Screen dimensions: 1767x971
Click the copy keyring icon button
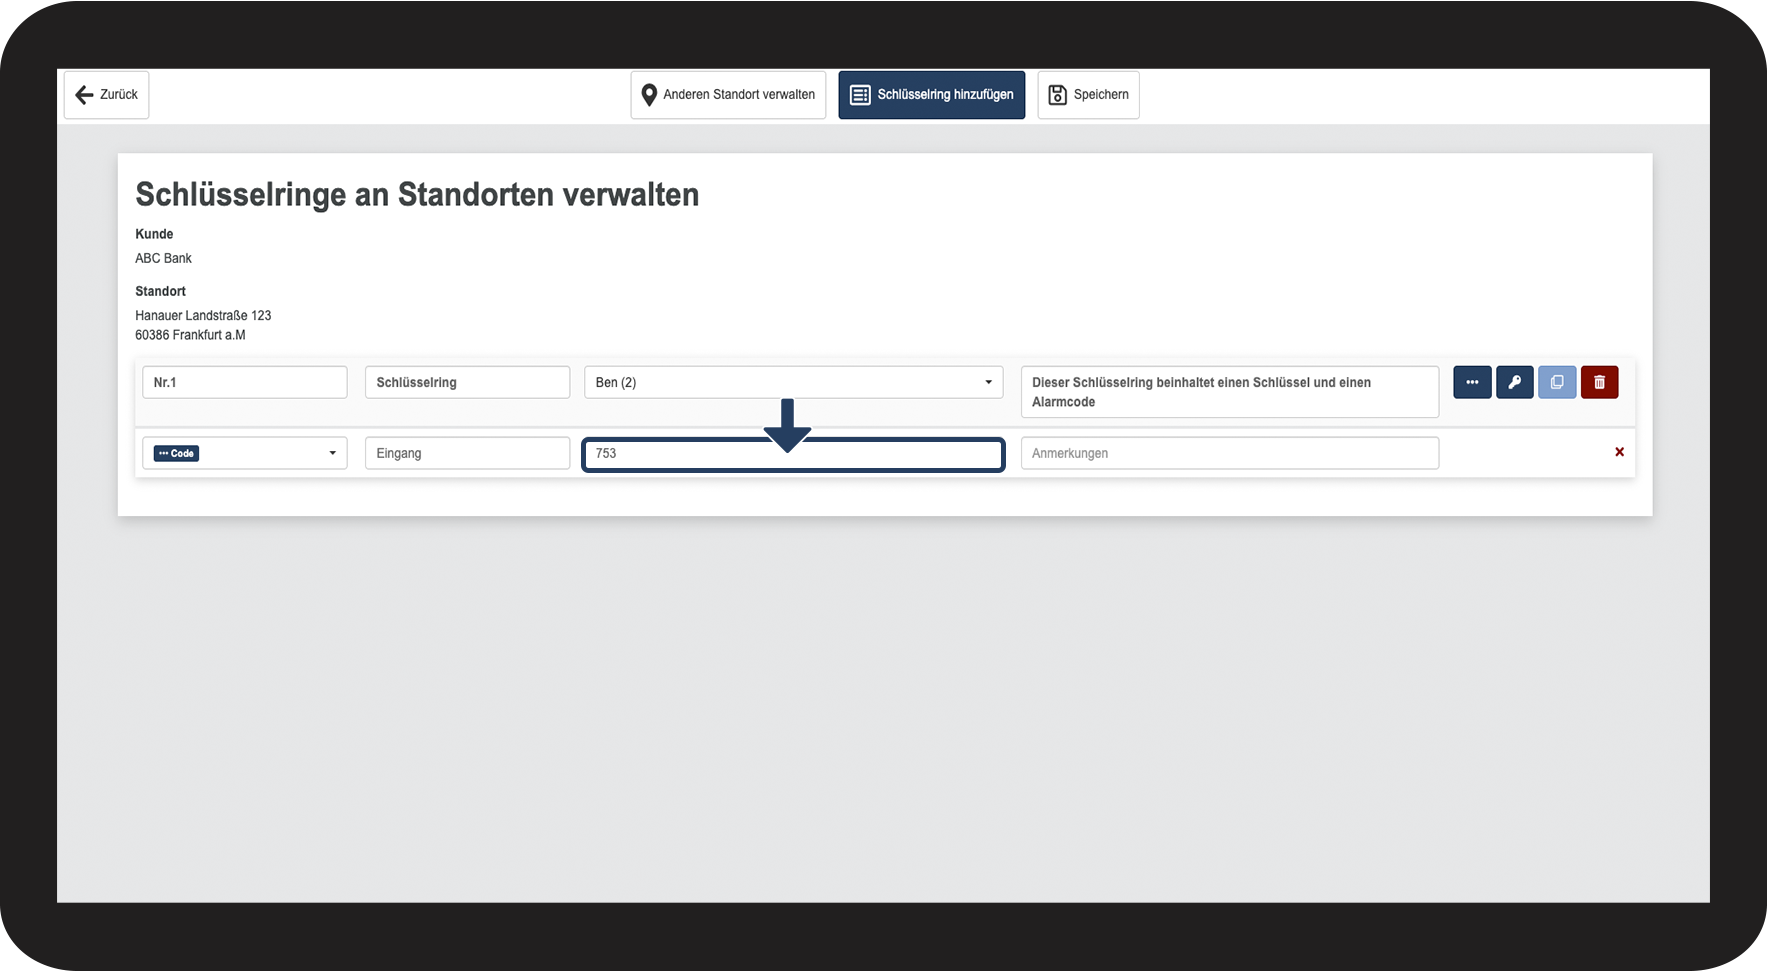coord(1557,382)
